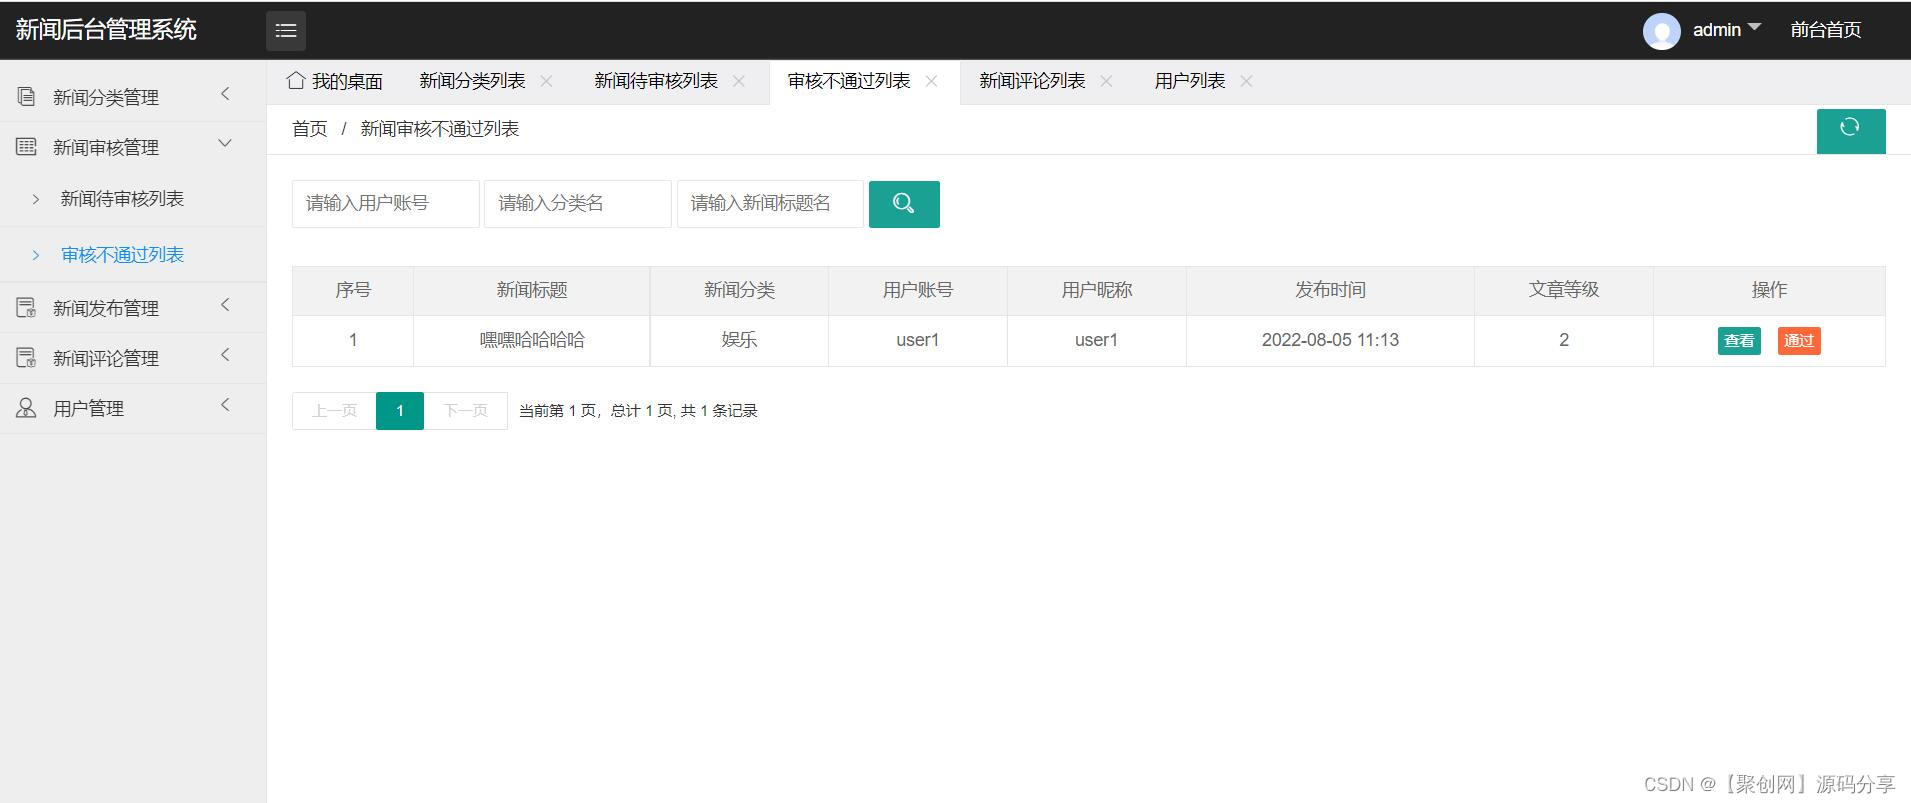This screenshot has height=803, width=1911.
Task: Focus the 请输入用户账号 input field
Action: [x=386, y=204]
